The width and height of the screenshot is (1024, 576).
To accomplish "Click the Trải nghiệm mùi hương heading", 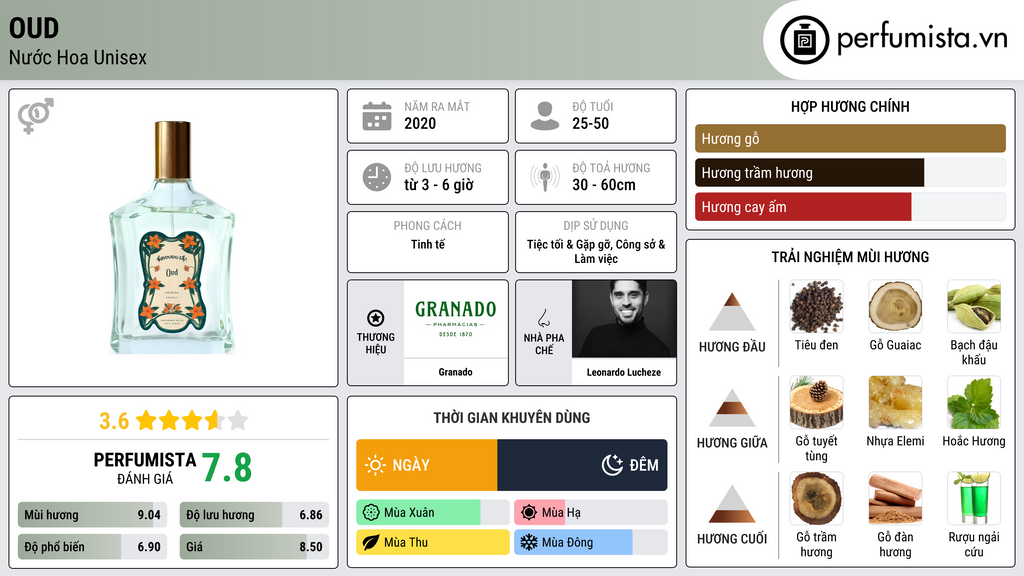I will click(850, 257).
